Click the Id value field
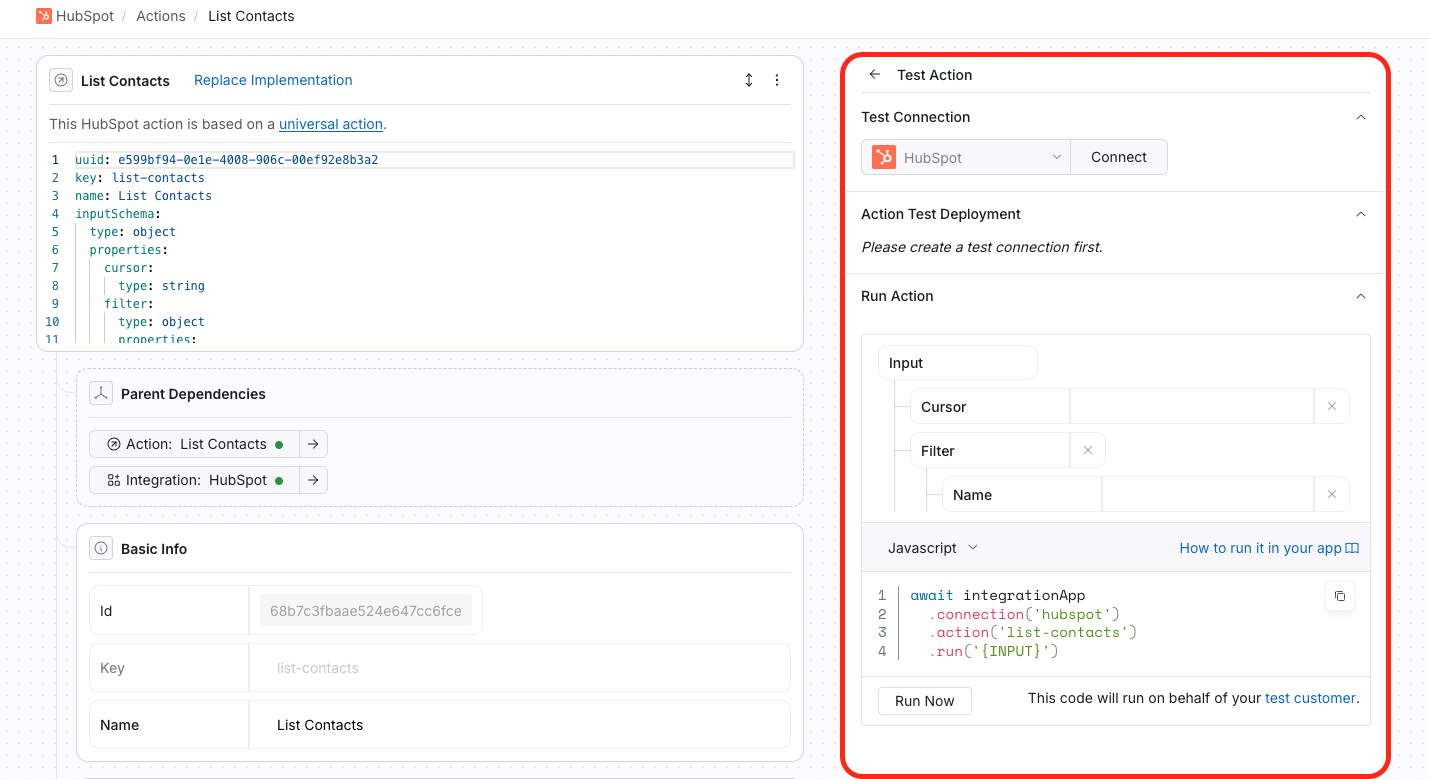Screen dimensions: 1429x779 [x=366, y=610]
